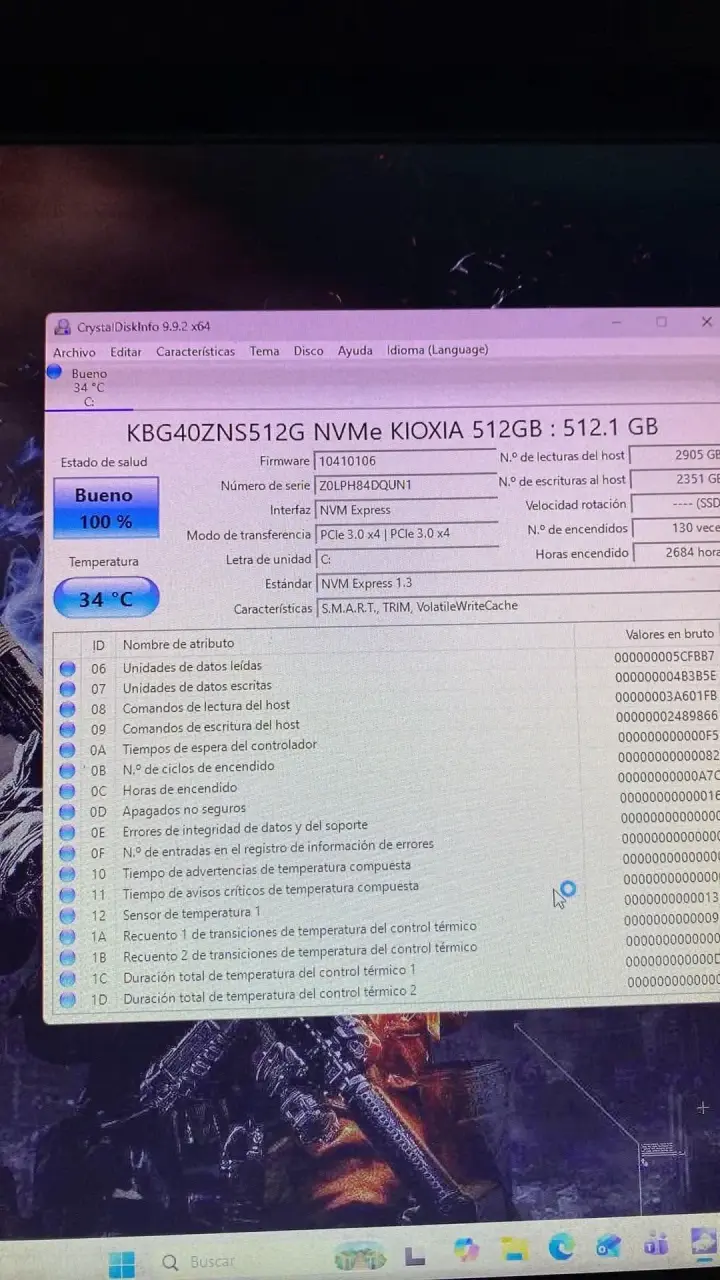Click the CrystalDiskInfo title bar app icon
Screen dimensions: 720x1280
tap(63, 327)
